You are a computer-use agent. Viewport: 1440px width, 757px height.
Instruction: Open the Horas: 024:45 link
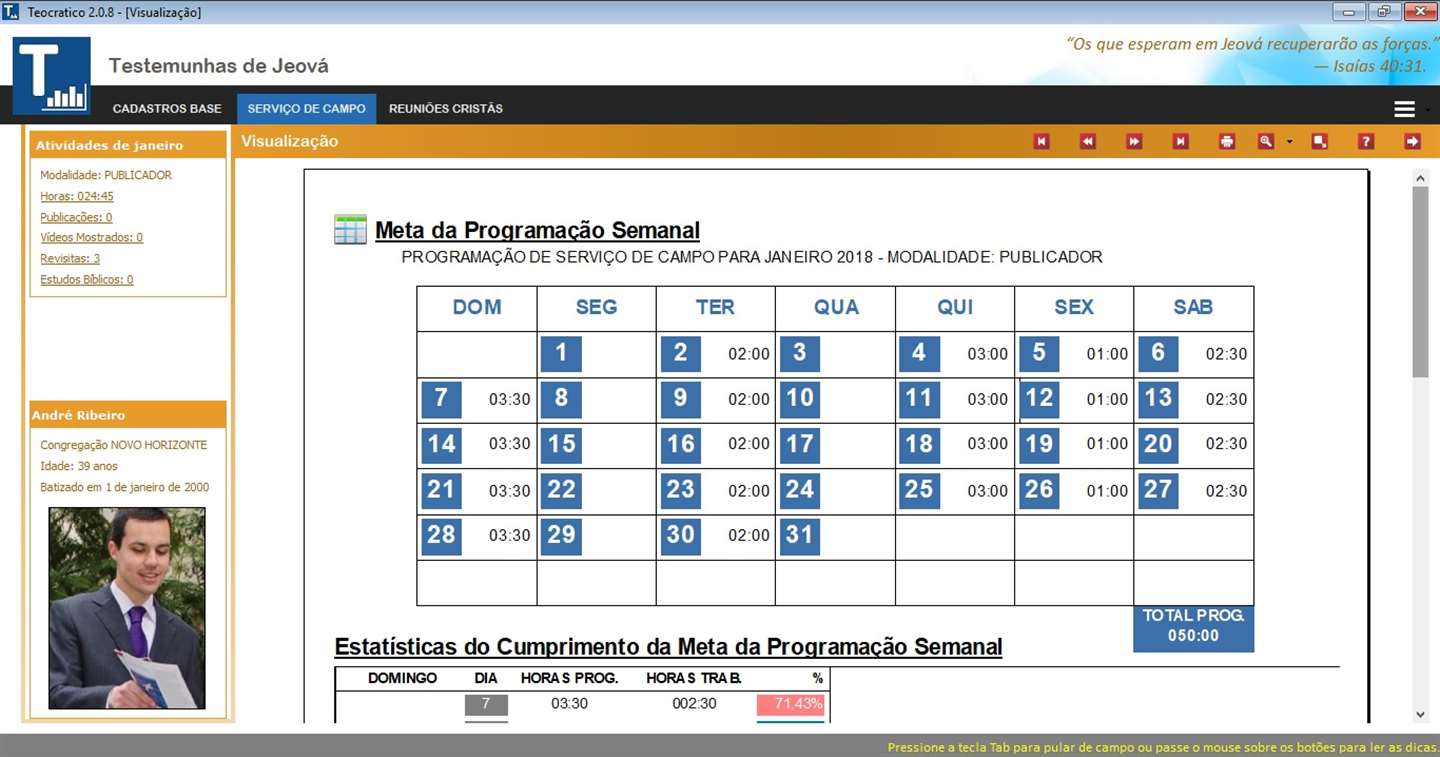[77, 196]
